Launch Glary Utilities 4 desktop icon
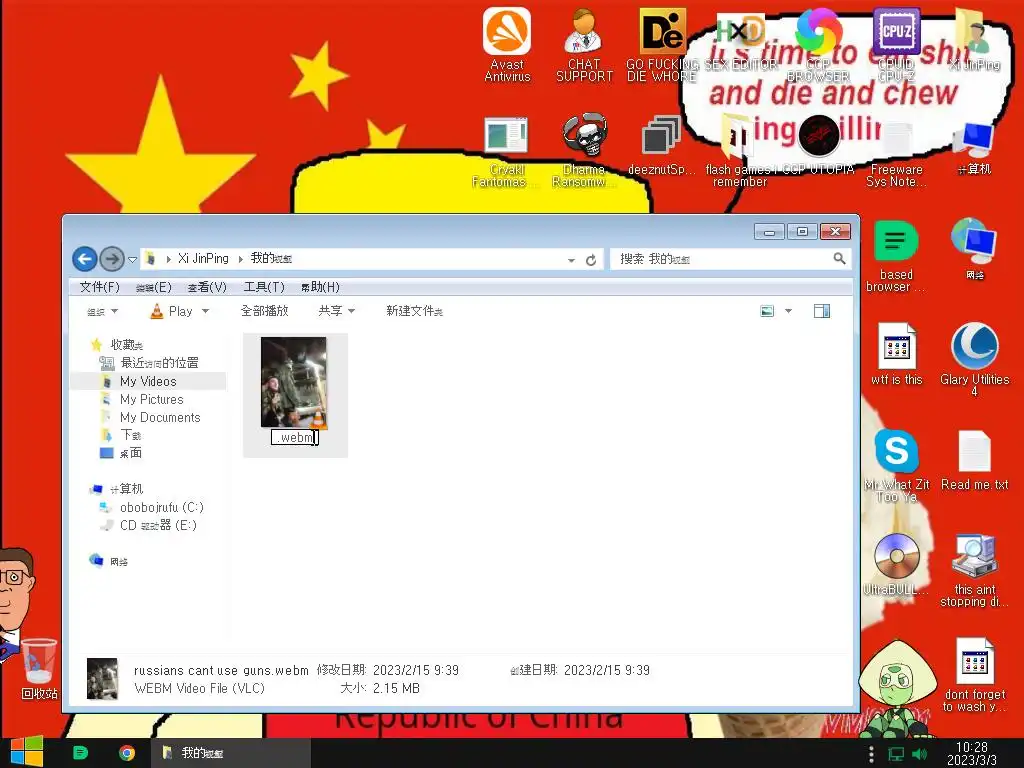 [x=974, y=359]
